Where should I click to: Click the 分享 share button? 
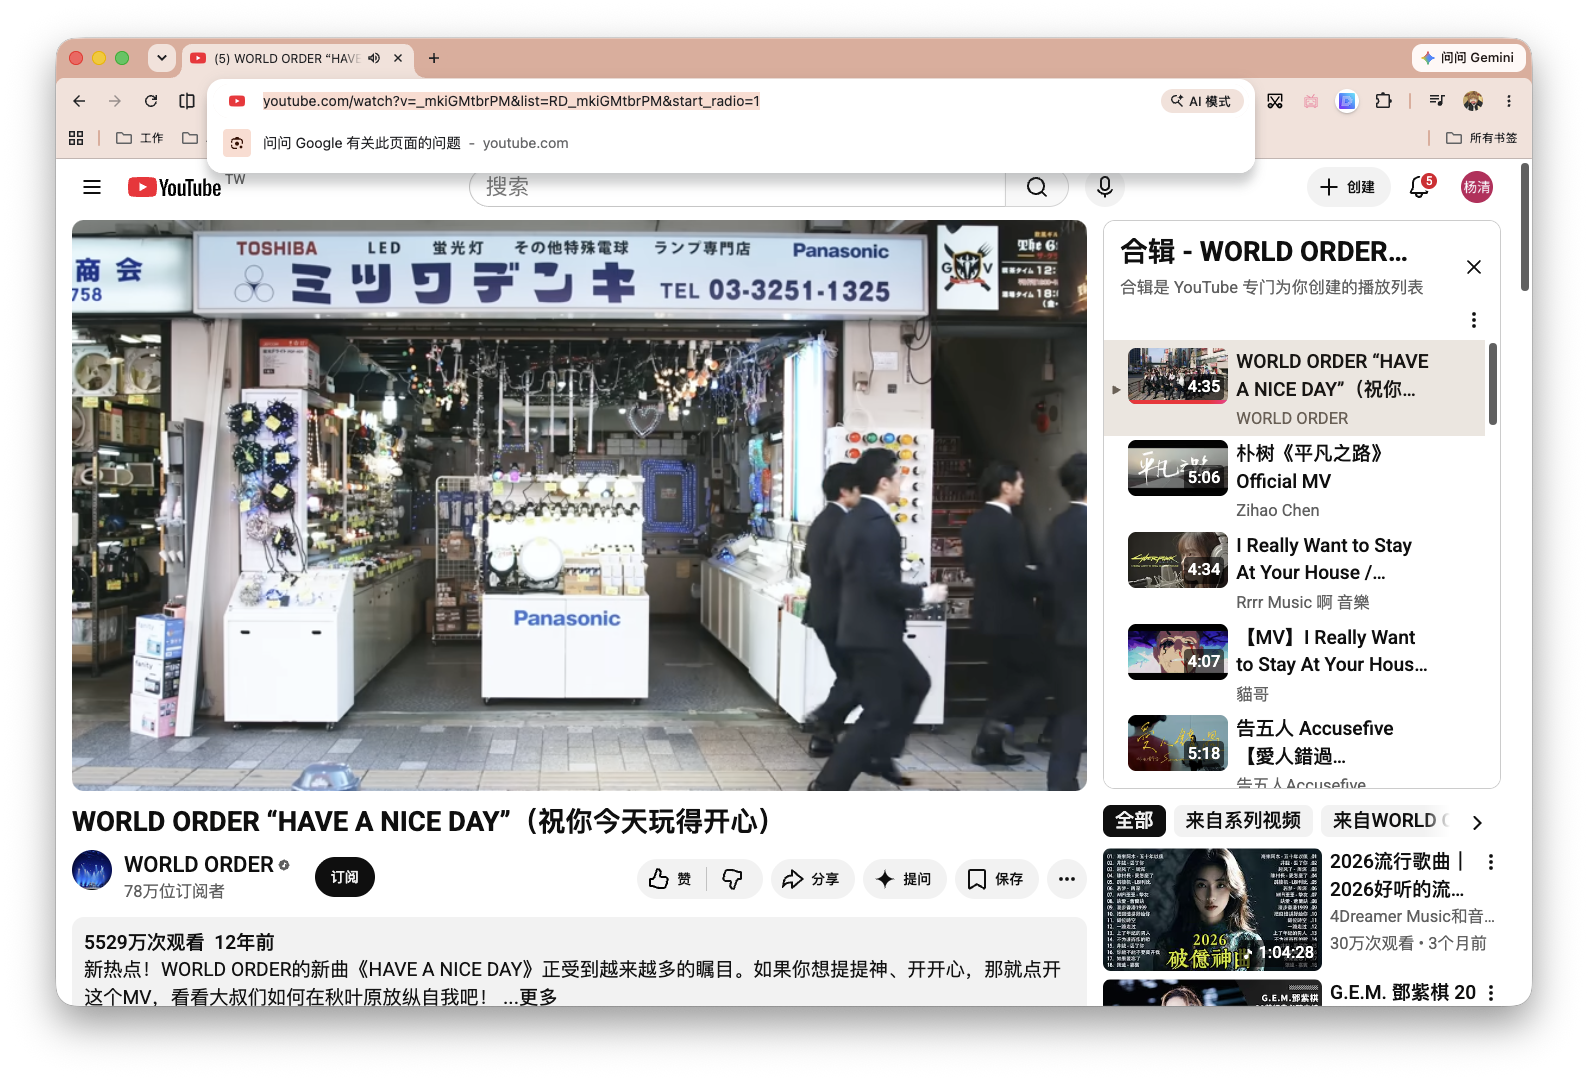pos(811,879)
